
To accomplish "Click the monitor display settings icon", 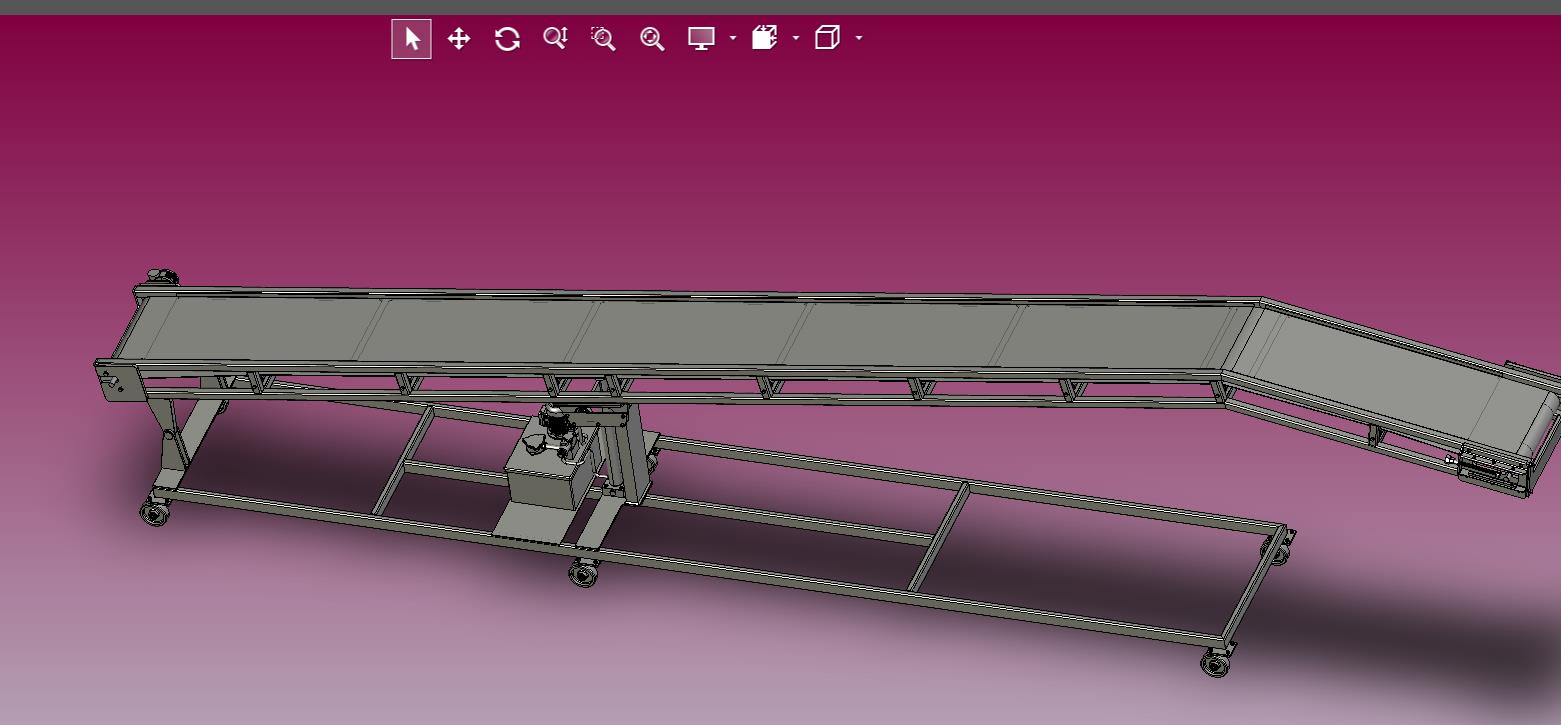I will click(701, 38).
